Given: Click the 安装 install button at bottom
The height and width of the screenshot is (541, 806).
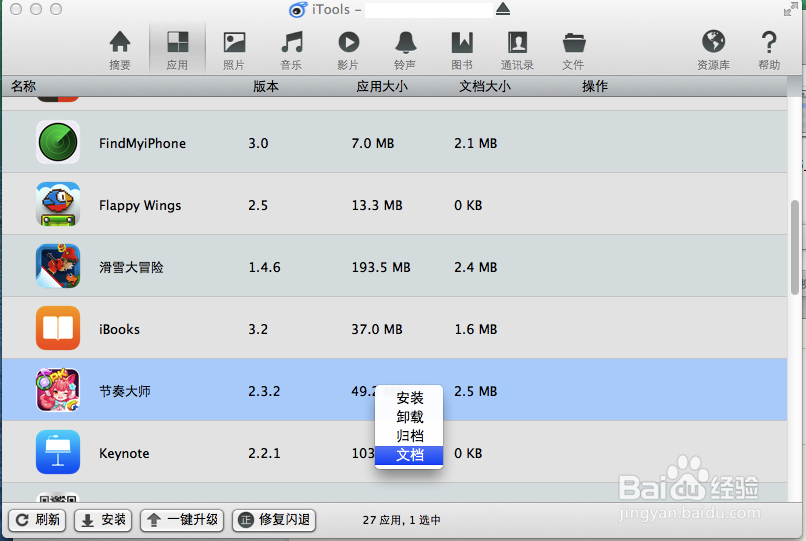Looking at the screenshot, I should click(103, 520).
